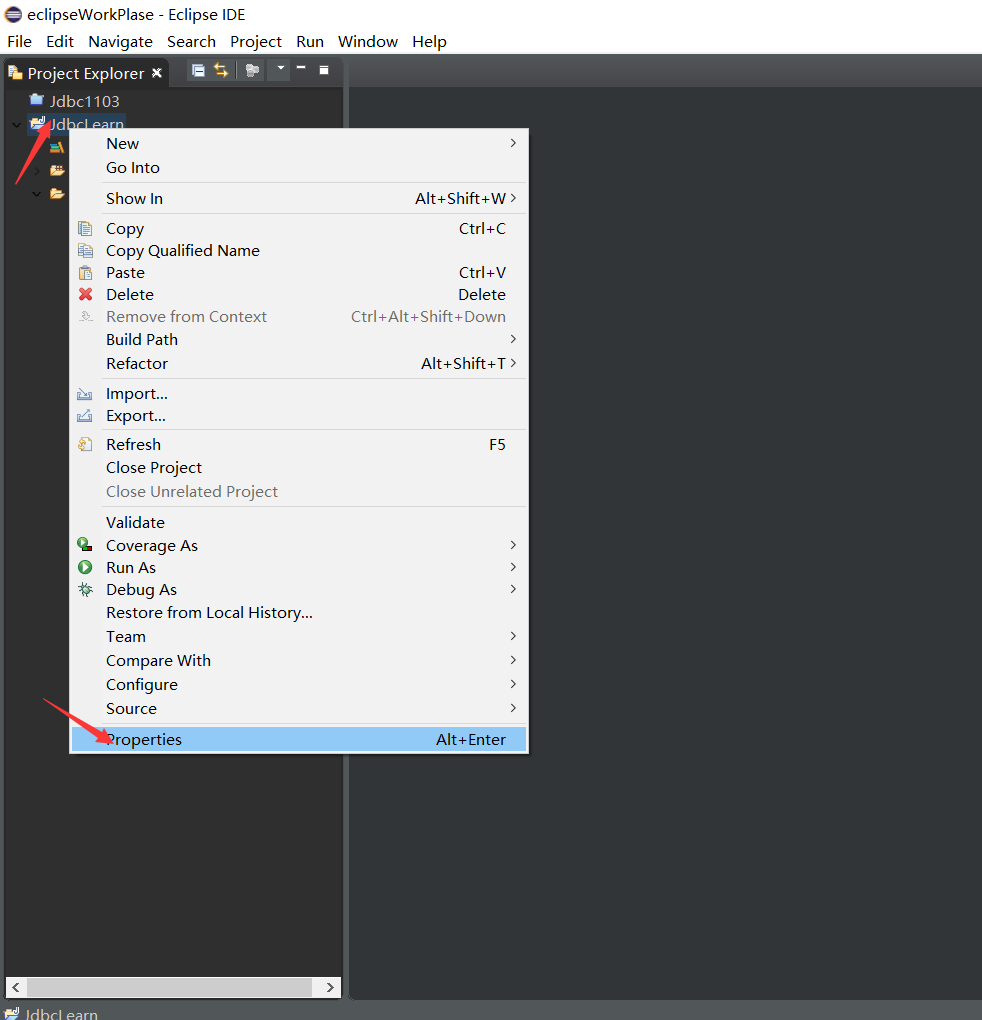Viewport: 982px width, 1020px height.
Task: Minimize the Project Explorer view
Action: (301, 68)
